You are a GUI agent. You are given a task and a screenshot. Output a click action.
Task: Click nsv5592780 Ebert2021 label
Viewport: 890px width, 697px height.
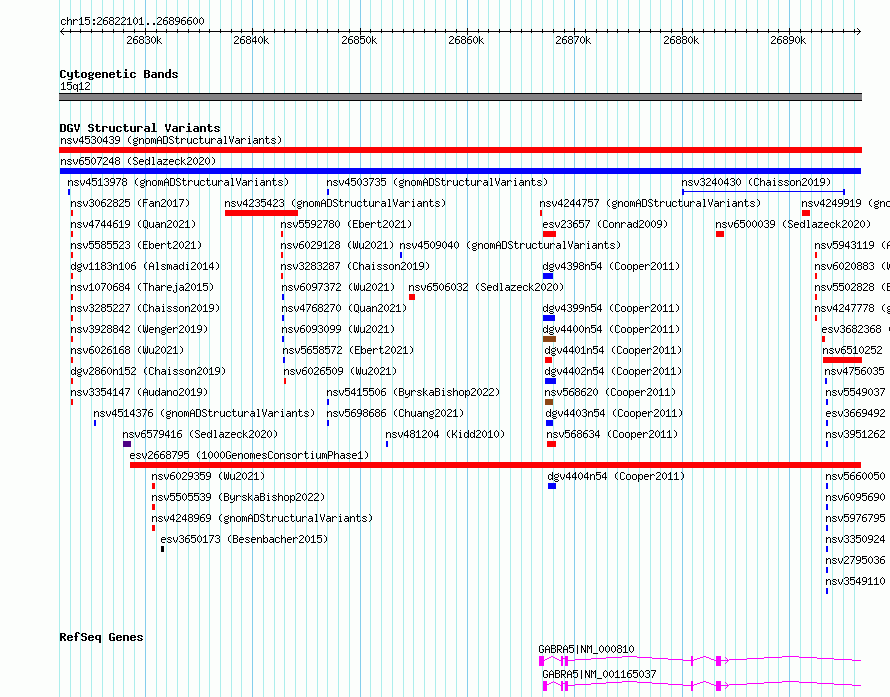click(346, 224)
